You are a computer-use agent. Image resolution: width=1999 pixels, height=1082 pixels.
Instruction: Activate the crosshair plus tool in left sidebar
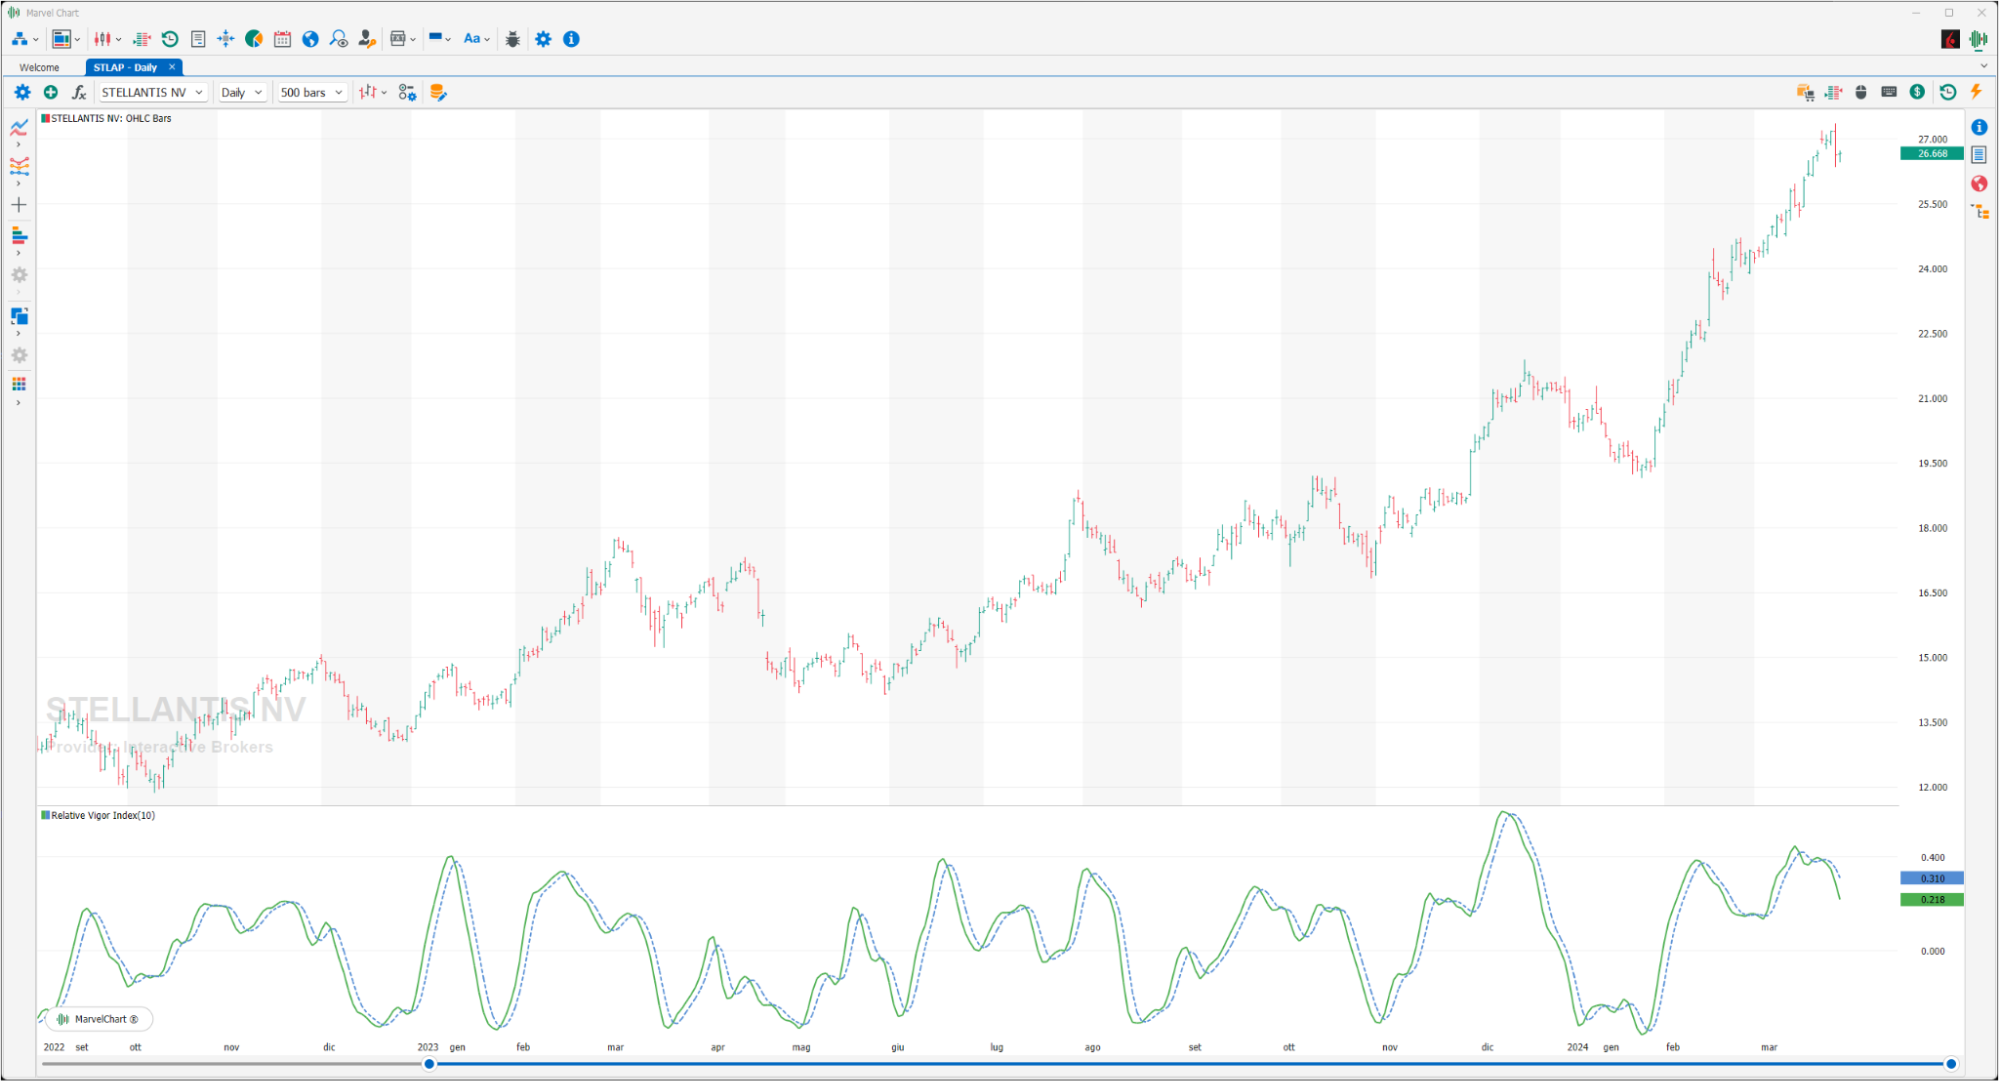tap(19, 205)
